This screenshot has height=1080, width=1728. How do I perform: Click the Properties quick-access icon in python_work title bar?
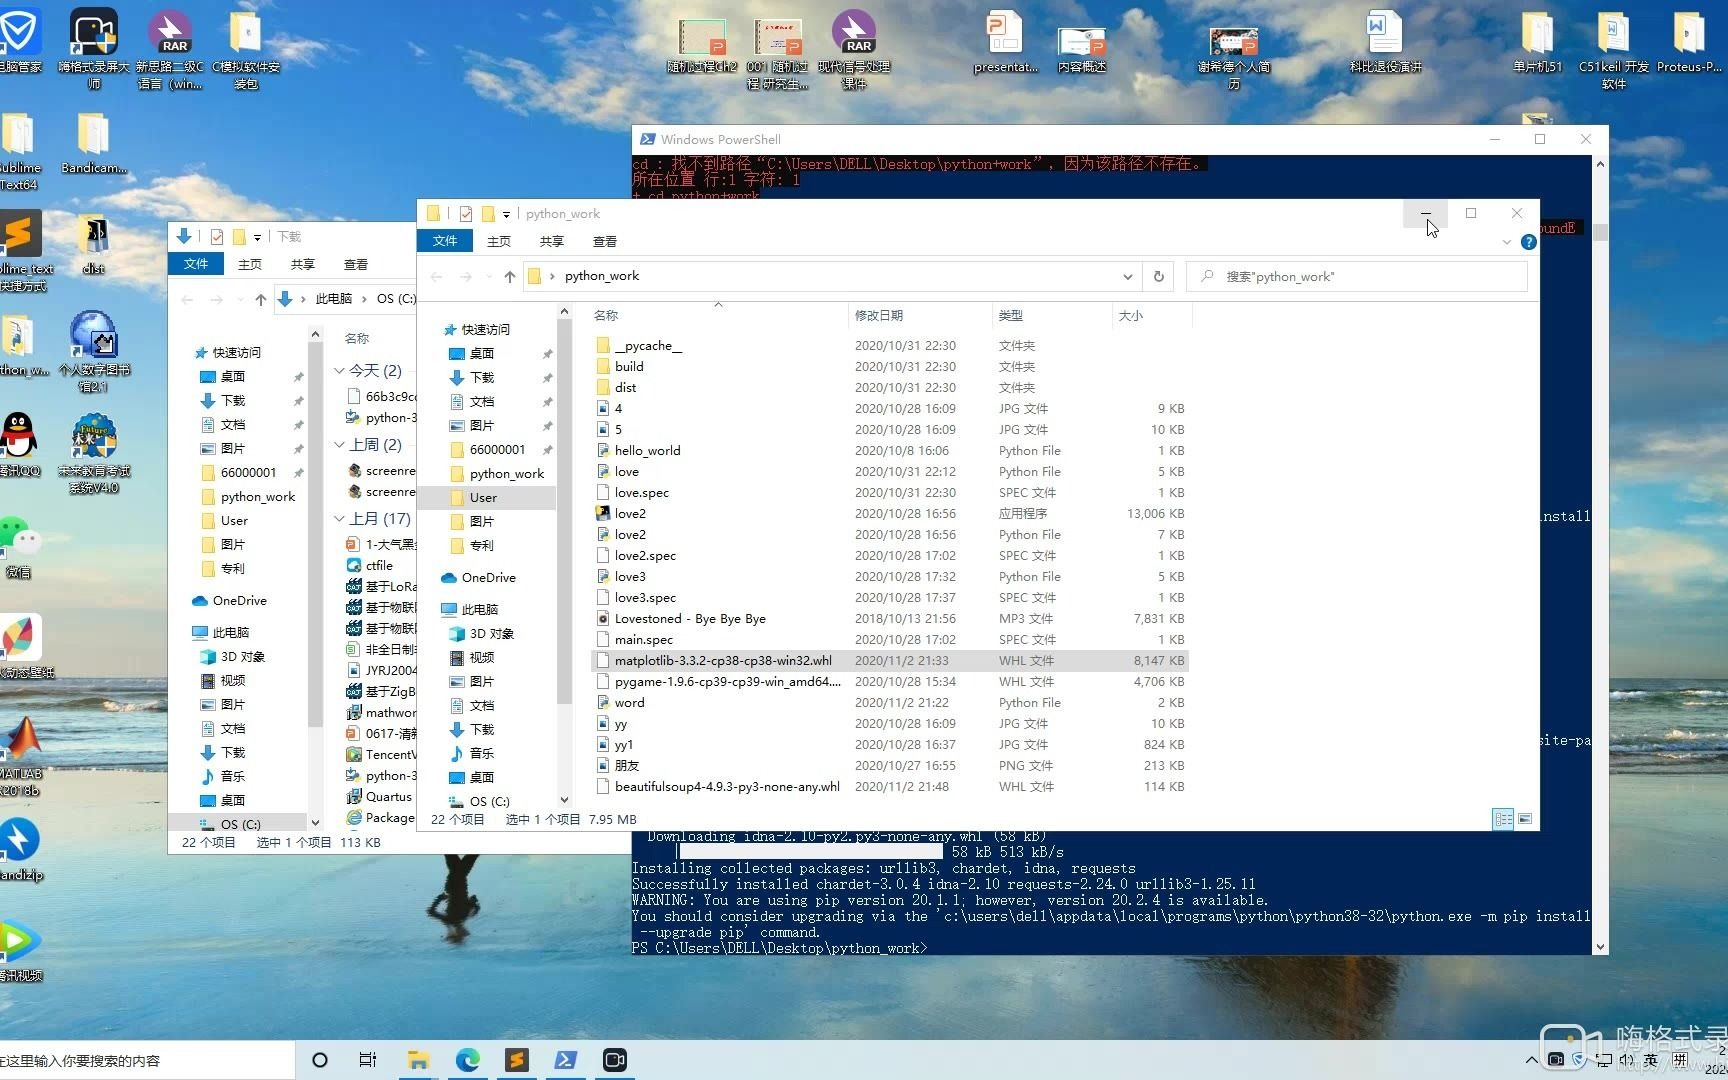[466, 213]
